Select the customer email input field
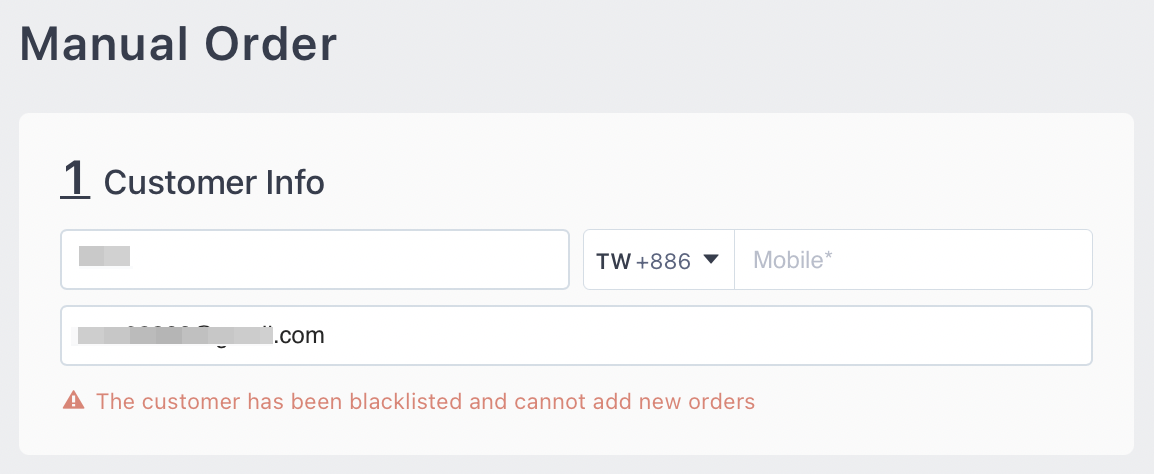The height and width of the screenshot is (474, 1154). coord(575,336)
